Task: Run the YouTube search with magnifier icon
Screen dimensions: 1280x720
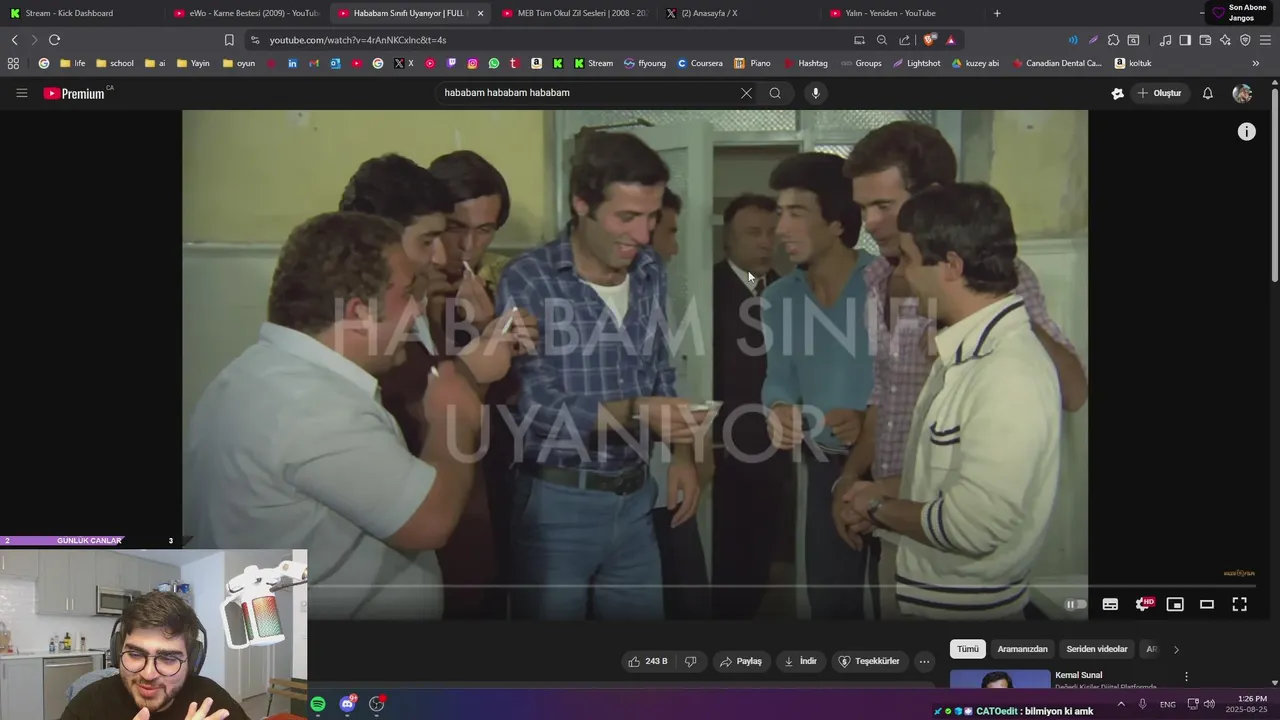Action: (x=775, y=93)
